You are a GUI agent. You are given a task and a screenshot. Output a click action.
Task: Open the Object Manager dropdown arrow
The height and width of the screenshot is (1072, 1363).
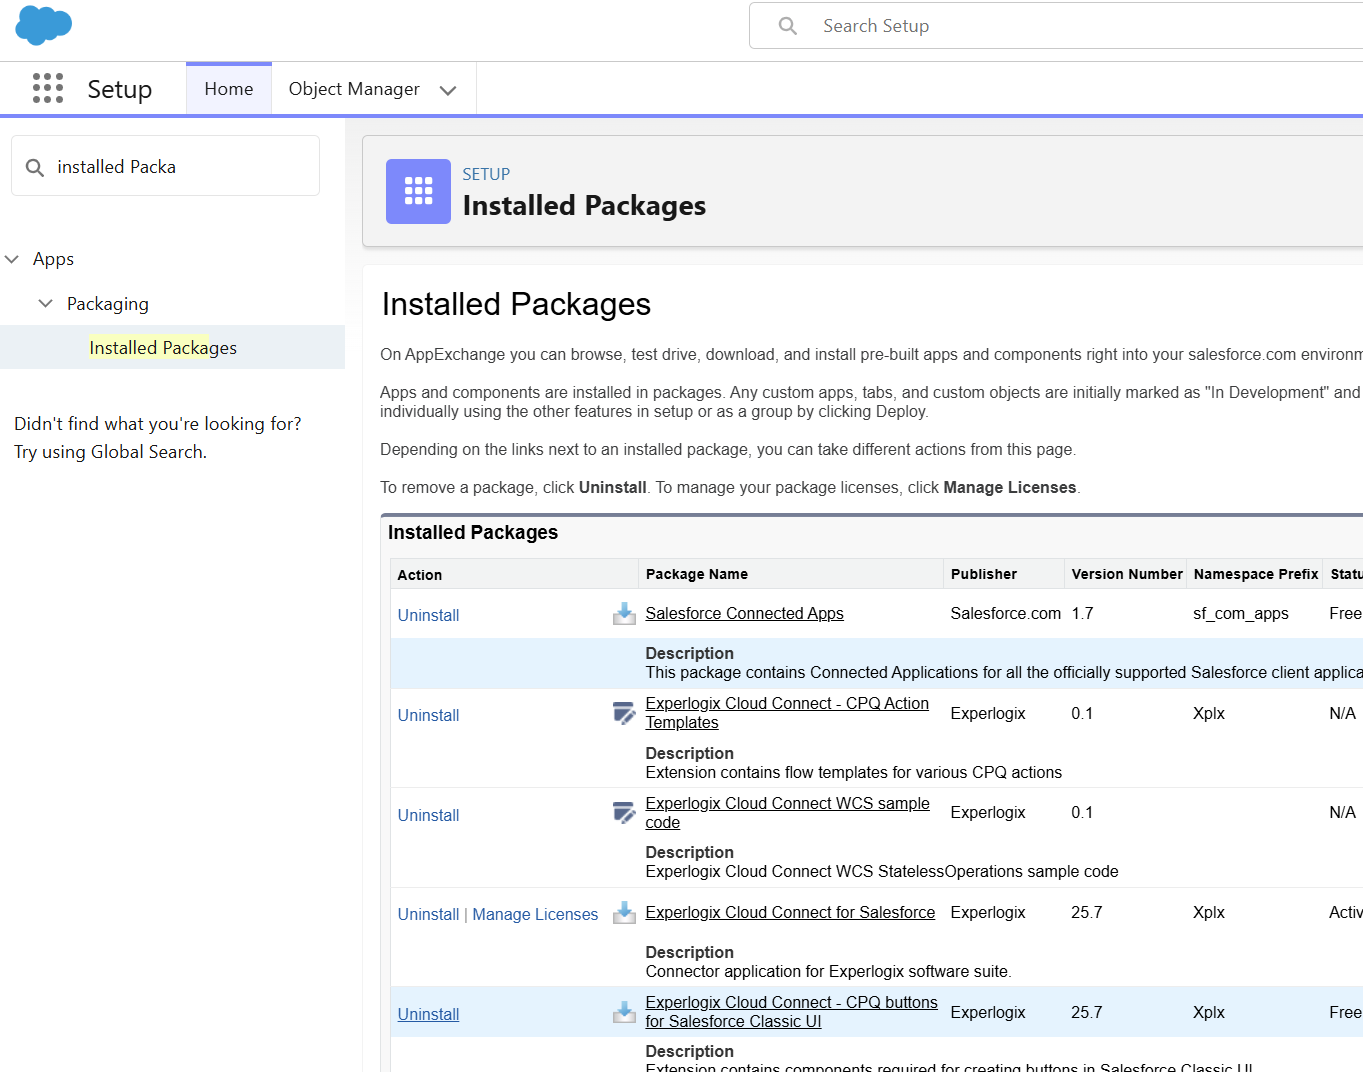click(448, 90)
